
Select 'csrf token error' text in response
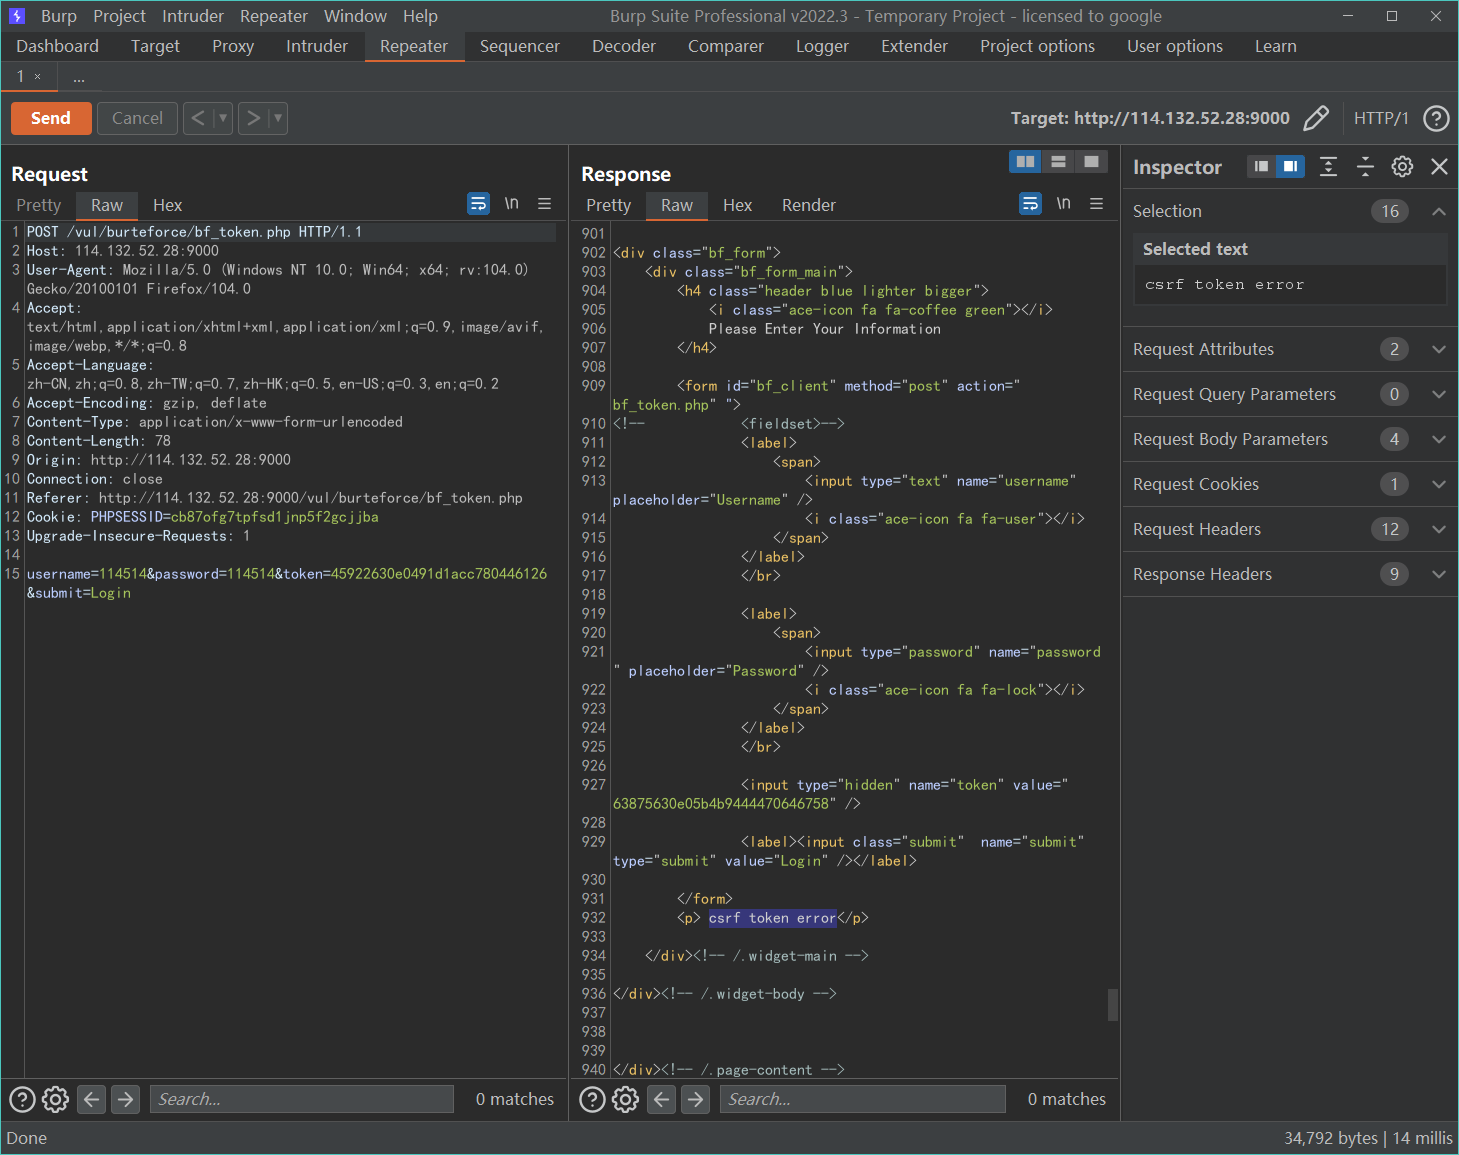[772, 918]
